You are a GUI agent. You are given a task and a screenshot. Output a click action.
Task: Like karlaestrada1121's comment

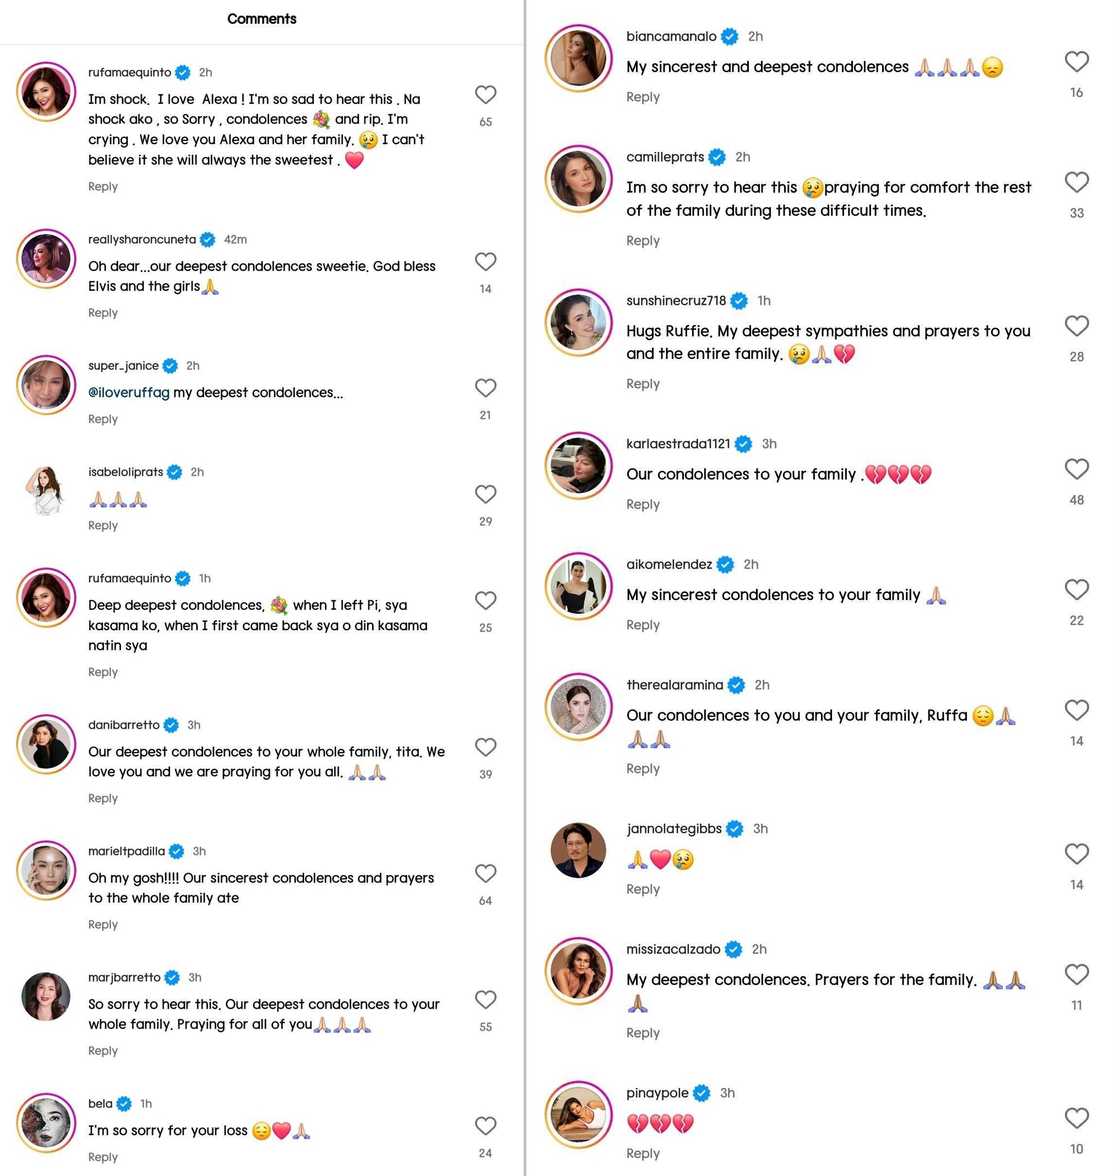[1076, 470]
